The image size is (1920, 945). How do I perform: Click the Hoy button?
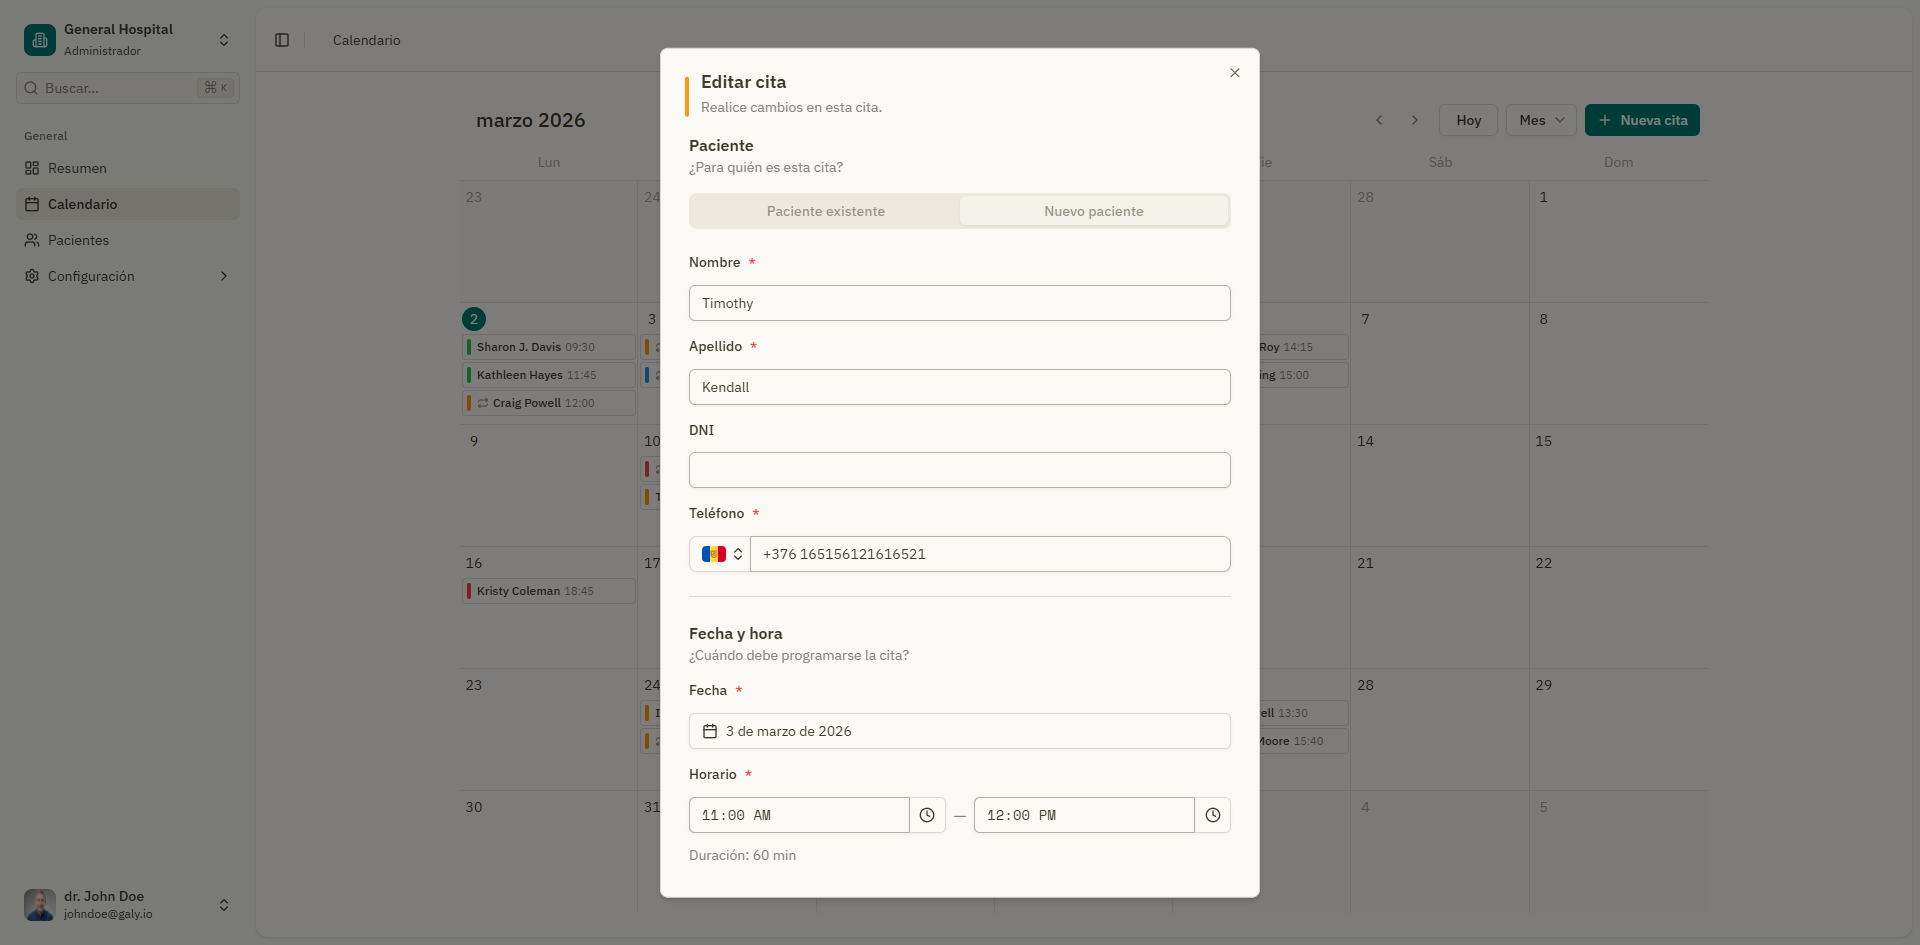pos(1468,120)
